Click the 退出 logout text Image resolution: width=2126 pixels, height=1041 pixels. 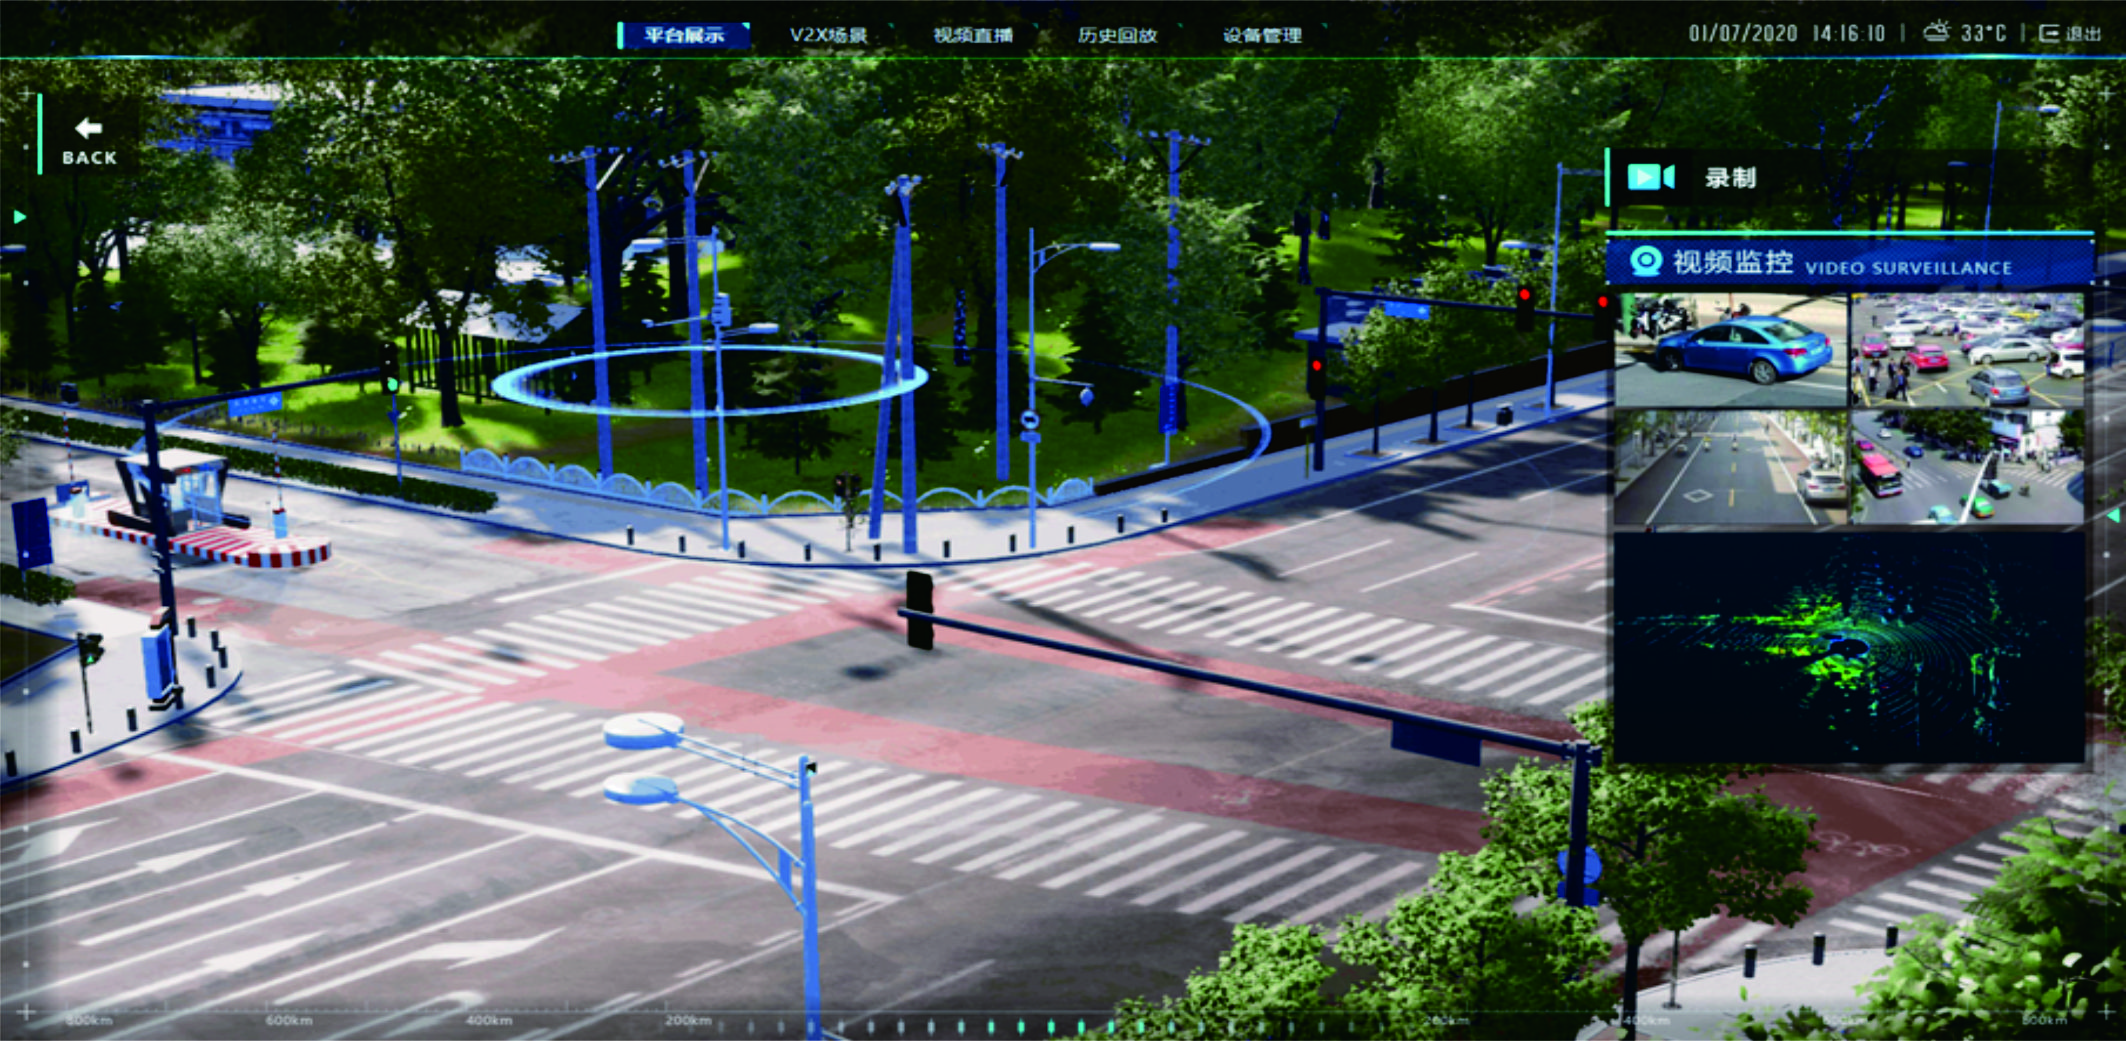(x=2084, y=33)
